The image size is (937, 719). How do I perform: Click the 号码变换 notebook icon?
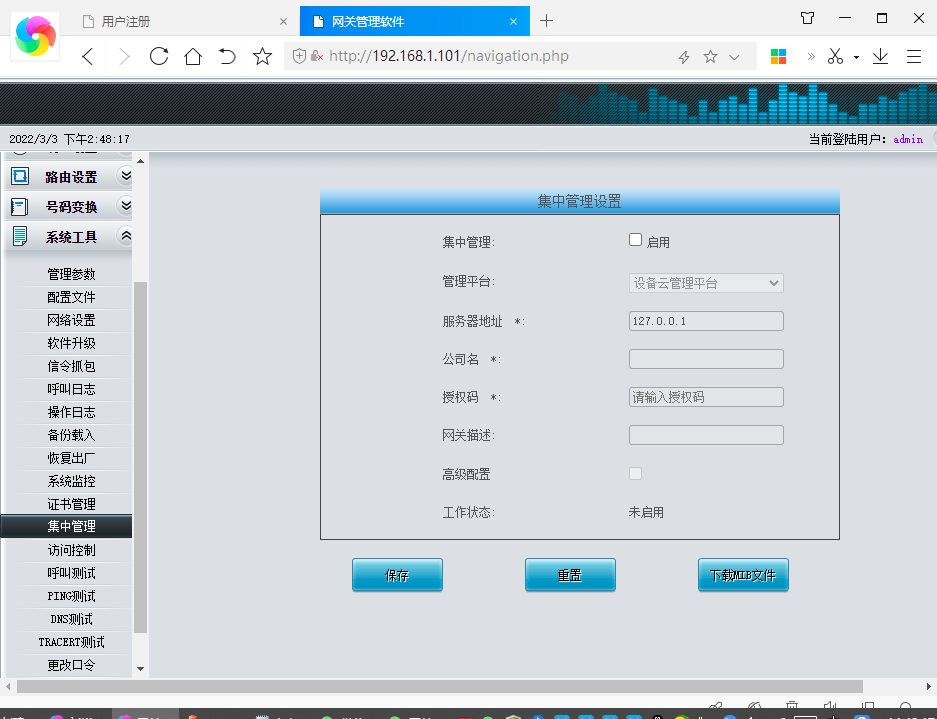point(19,207)
